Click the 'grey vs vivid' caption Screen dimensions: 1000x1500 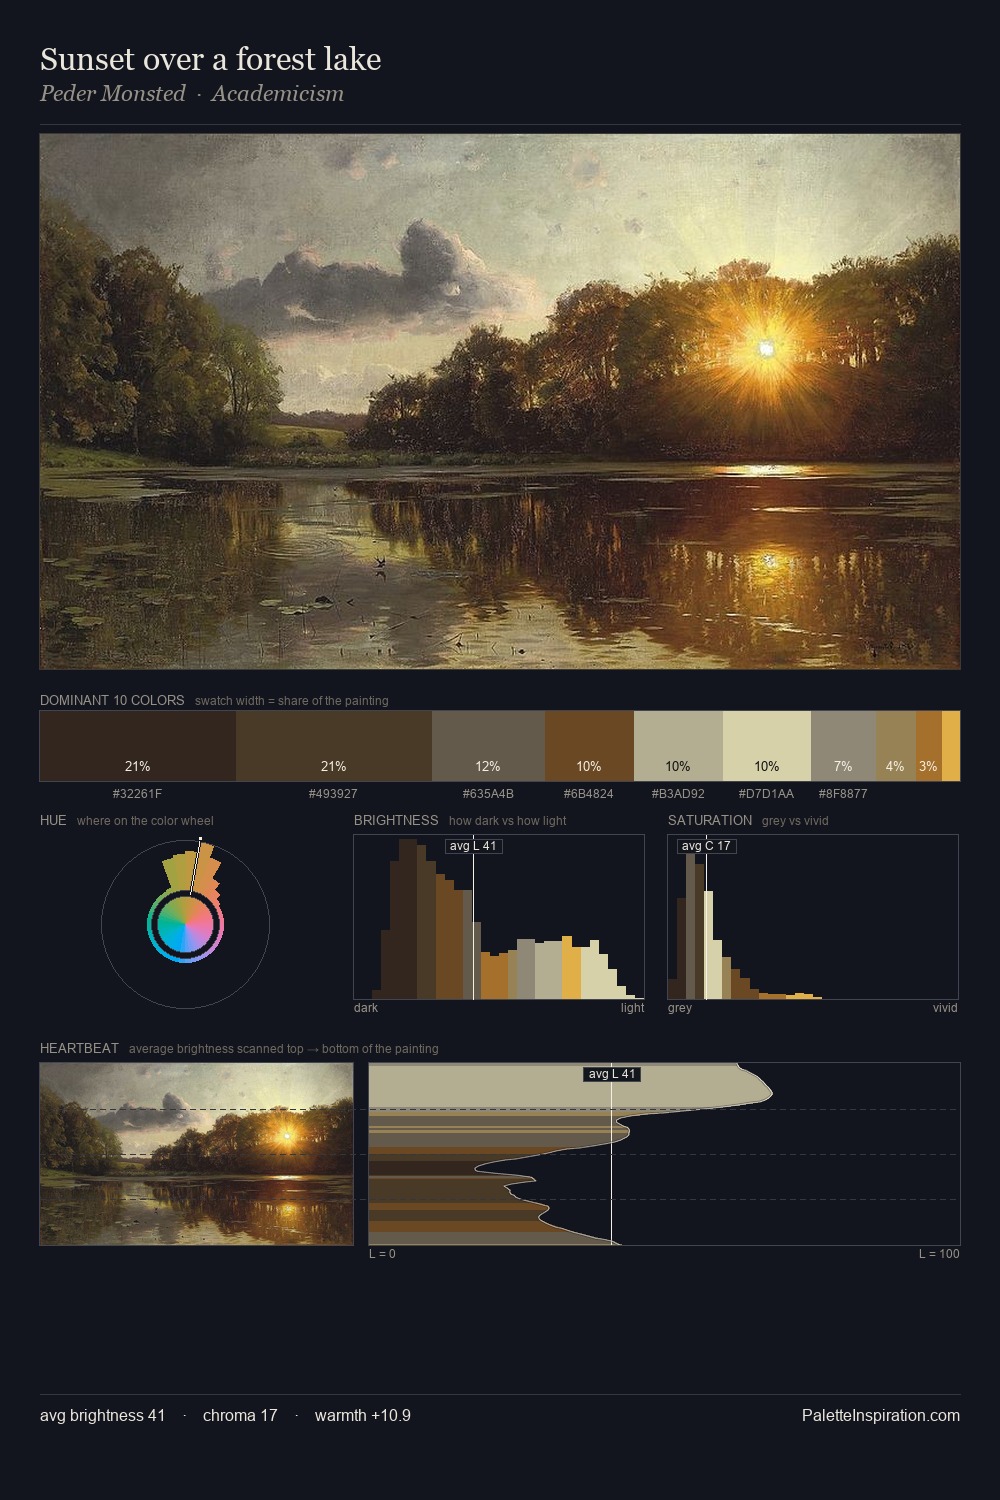[x=795, y=820]
